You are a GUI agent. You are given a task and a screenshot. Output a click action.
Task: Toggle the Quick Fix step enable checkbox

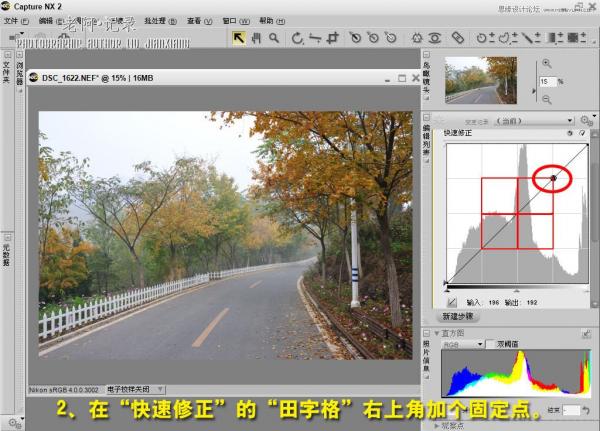[582, 133]
